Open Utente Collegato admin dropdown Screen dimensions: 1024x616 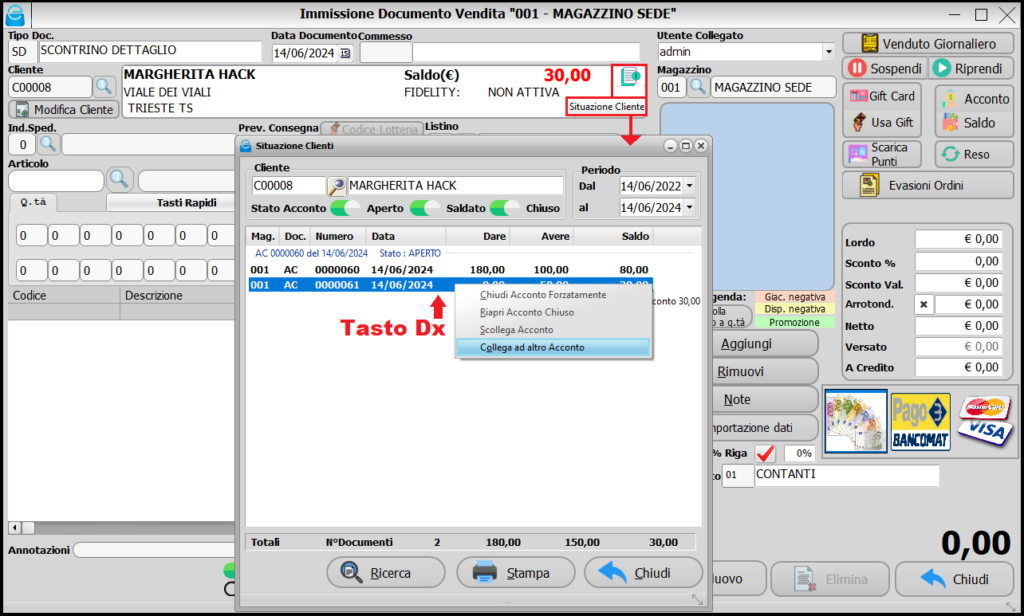(x=829, y=52)
